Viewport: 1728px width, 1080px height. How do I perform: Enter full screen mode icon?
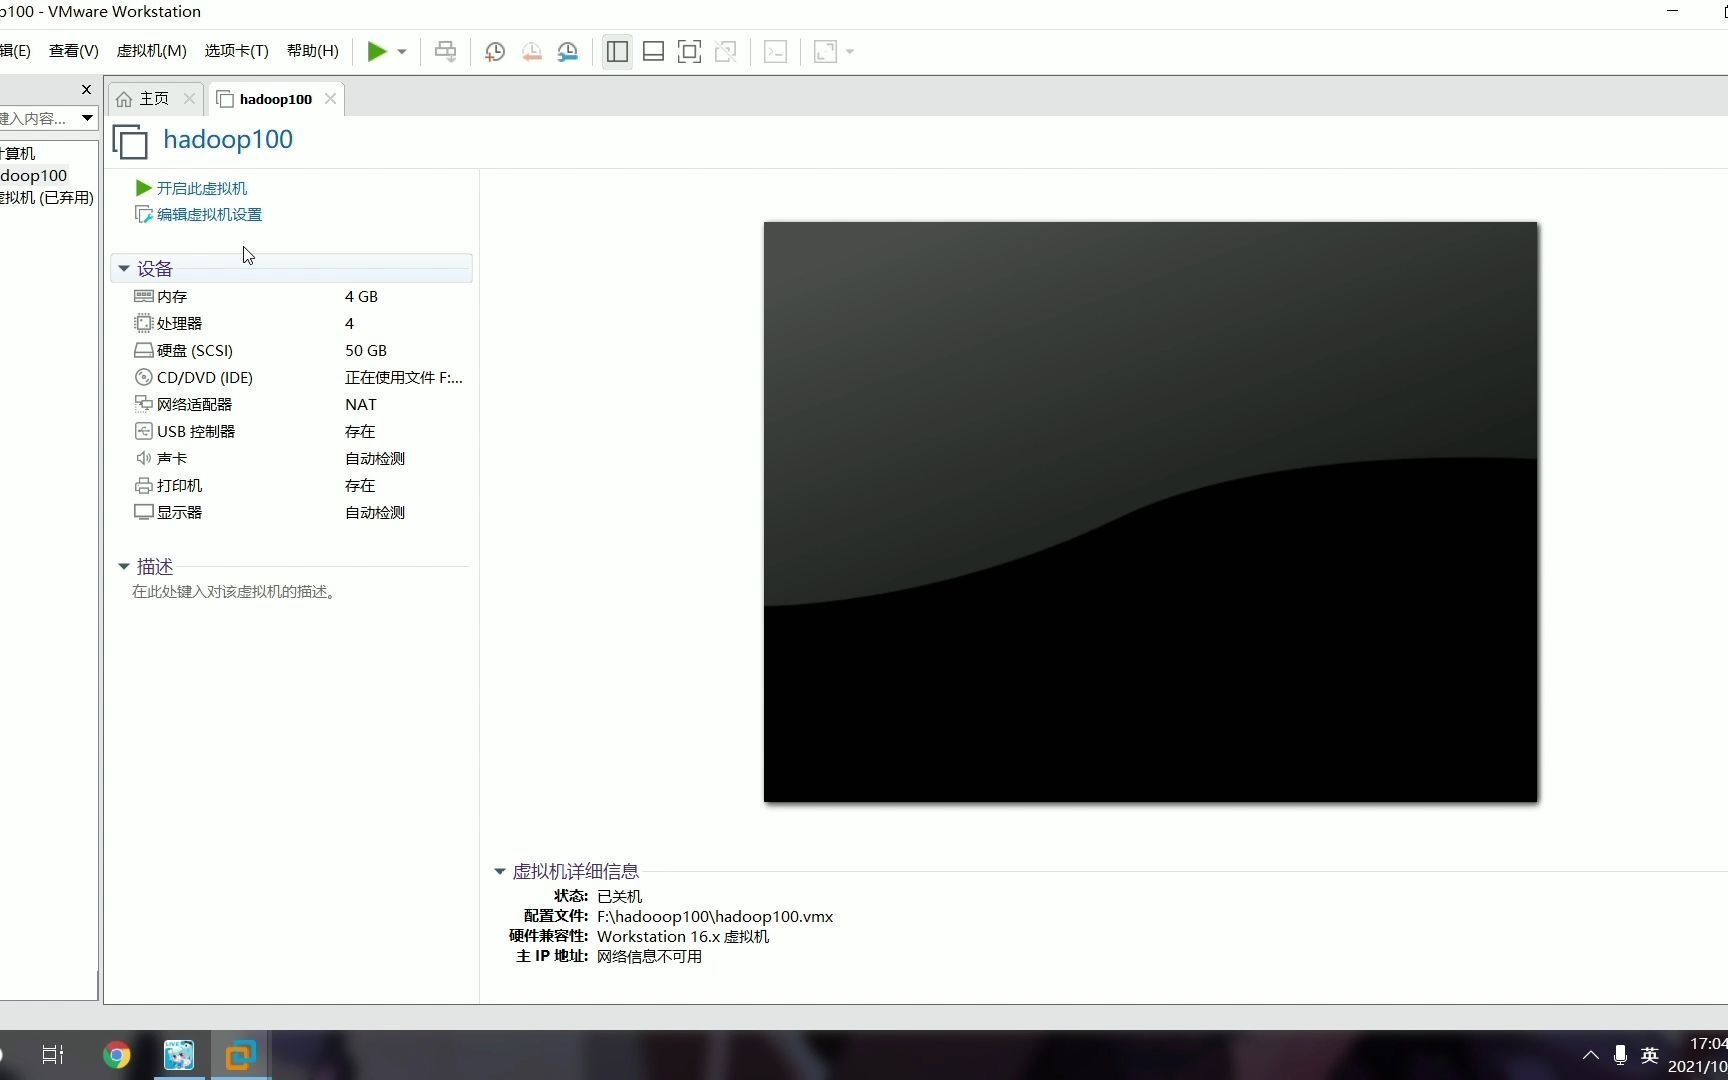point(689,52)
